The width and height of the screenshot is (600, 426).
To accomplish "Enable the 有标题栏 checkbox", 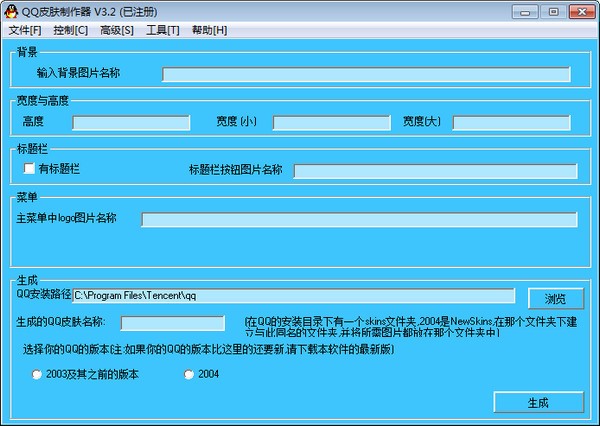I will click(x=30, y=169).
